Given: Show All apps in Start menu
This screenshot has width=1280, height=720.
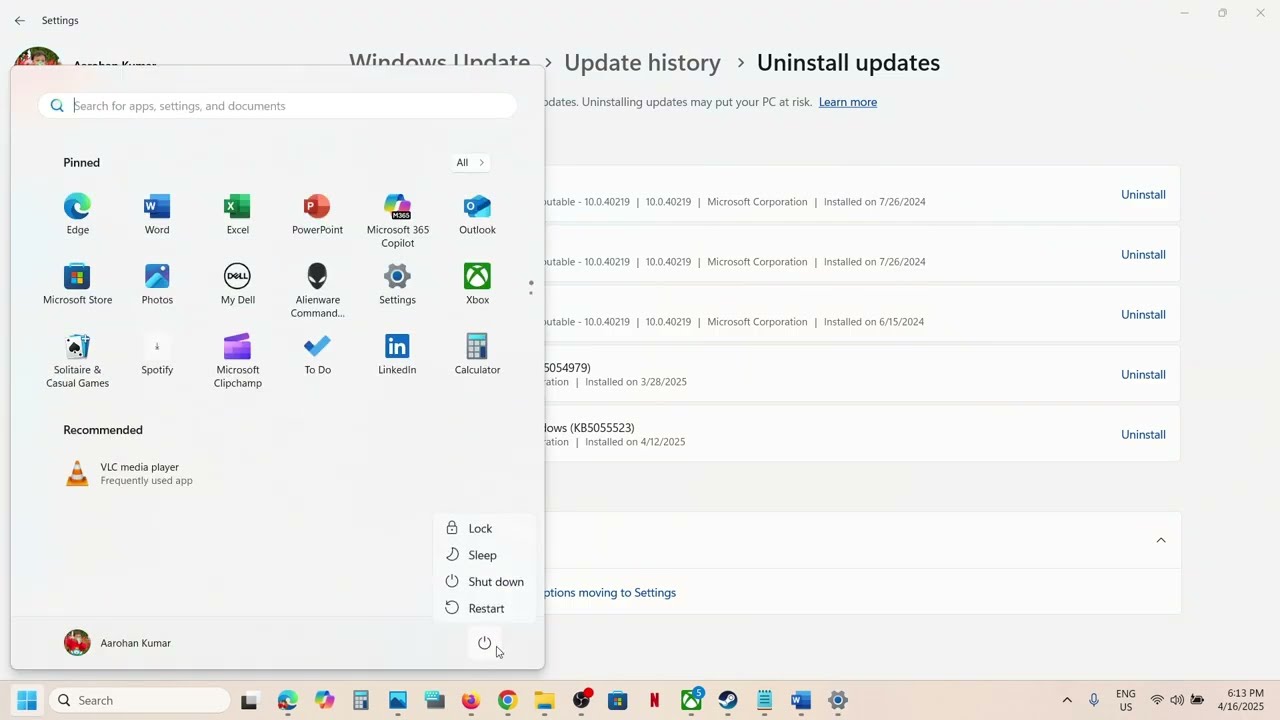Looking at the screenshot, I should (x=470, y=162).
